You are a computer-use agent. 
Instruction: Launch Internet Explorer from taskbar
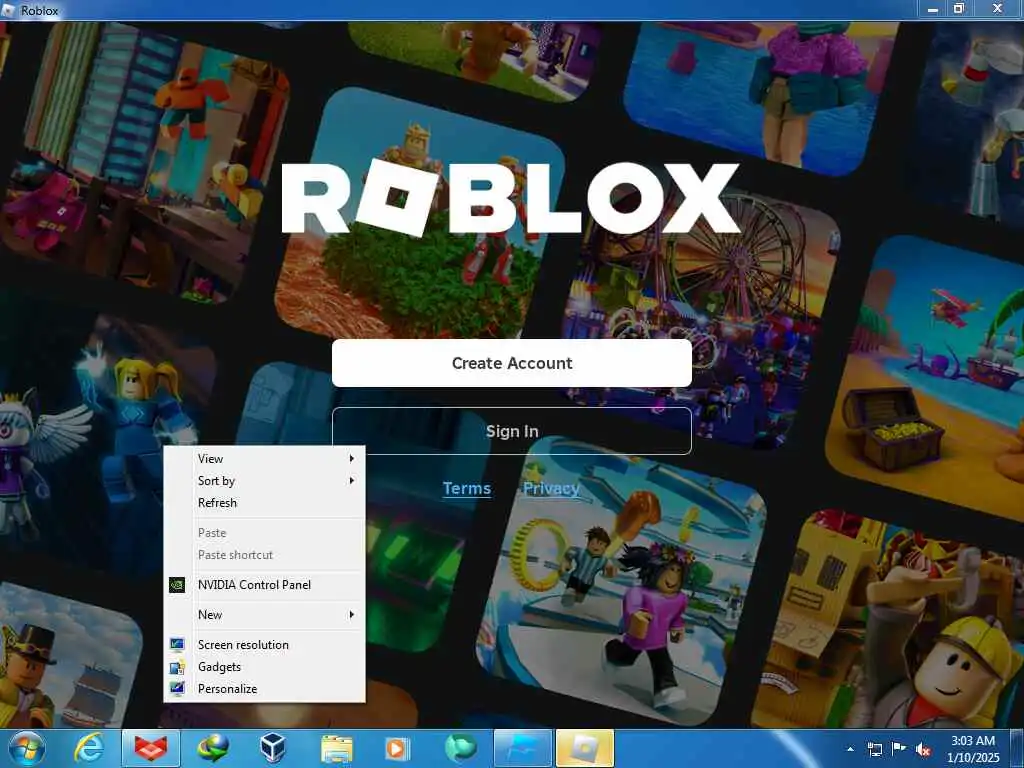coord(88,748)
